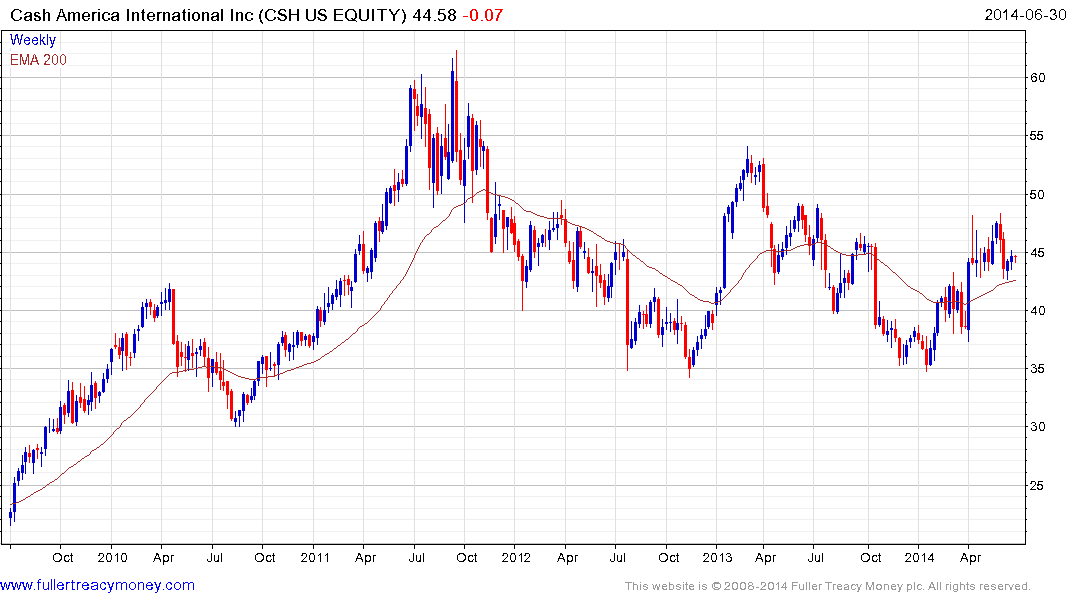Click the '2010' x-axis label
This screenshot has width=1075, height=600.
tap(112, 557)
